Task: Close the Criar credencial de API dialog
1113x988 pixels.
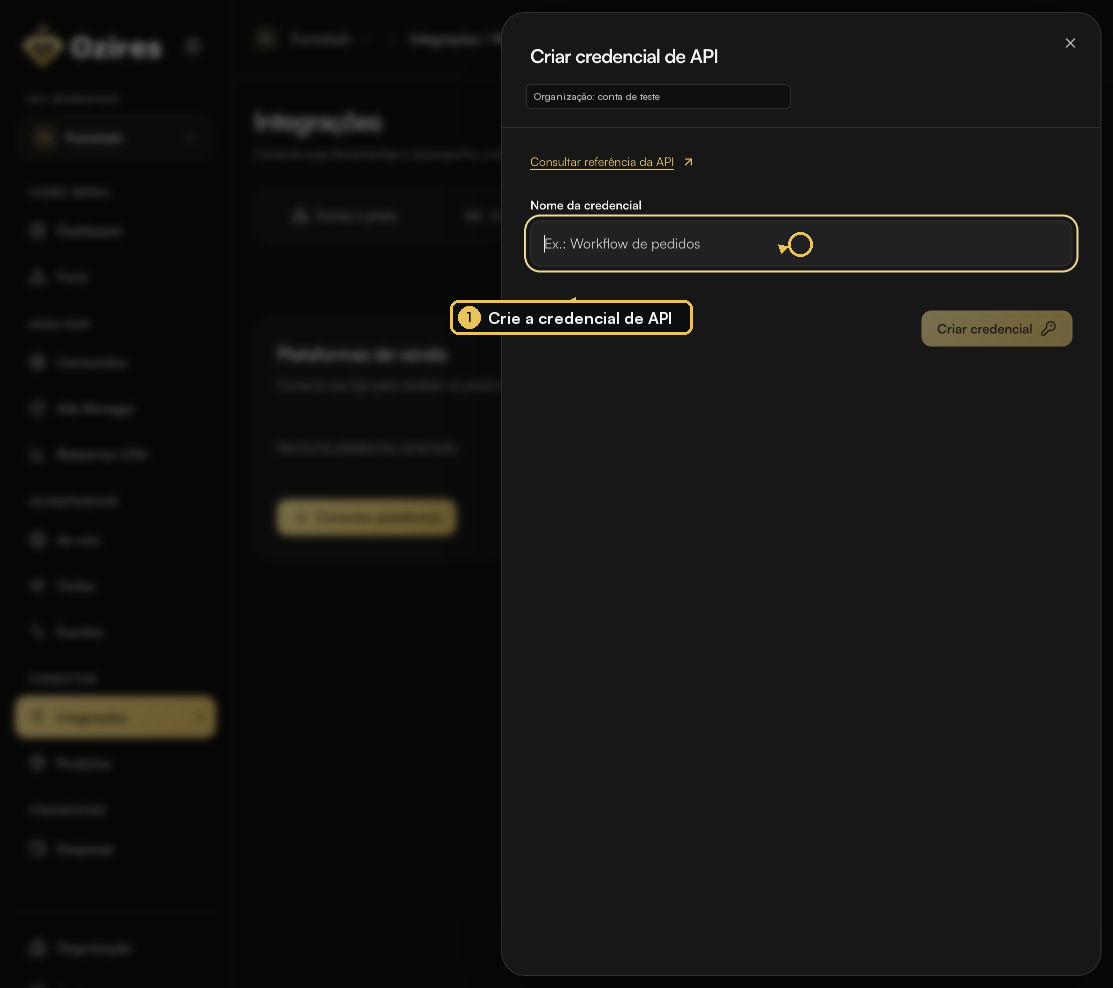Action: [1070, 43]
